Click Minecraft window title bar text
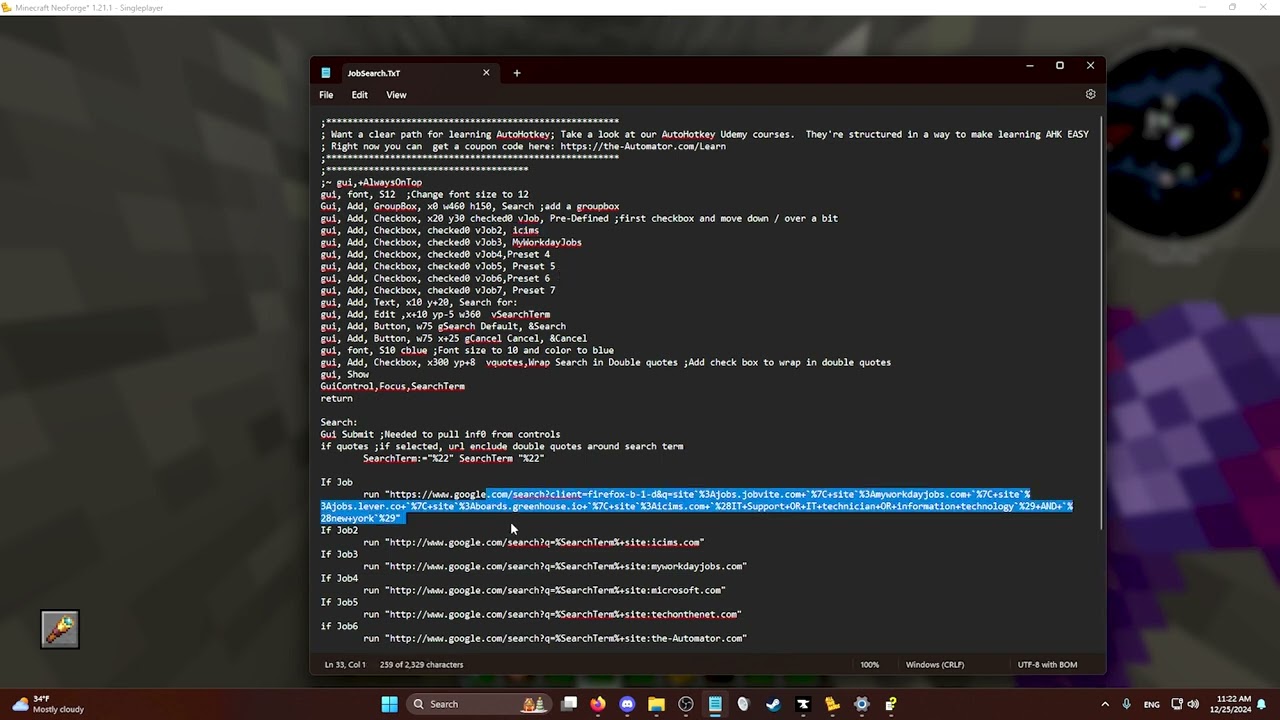This screenshot has width=1280, height=720. click(x=91, y=7)
